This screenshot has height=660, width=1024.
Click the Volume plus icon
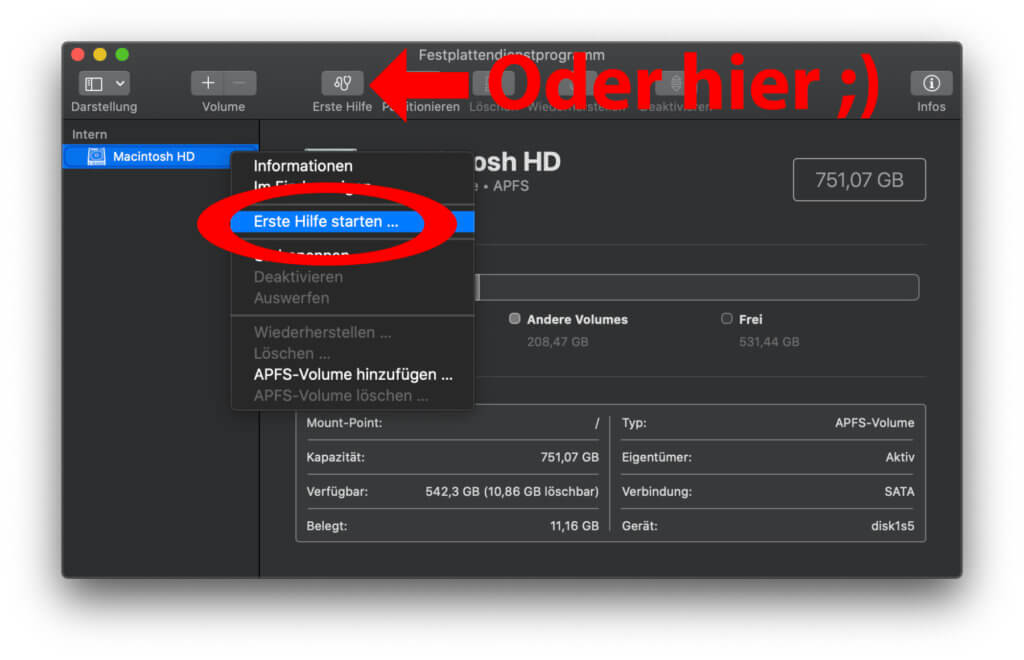(207, 83)
